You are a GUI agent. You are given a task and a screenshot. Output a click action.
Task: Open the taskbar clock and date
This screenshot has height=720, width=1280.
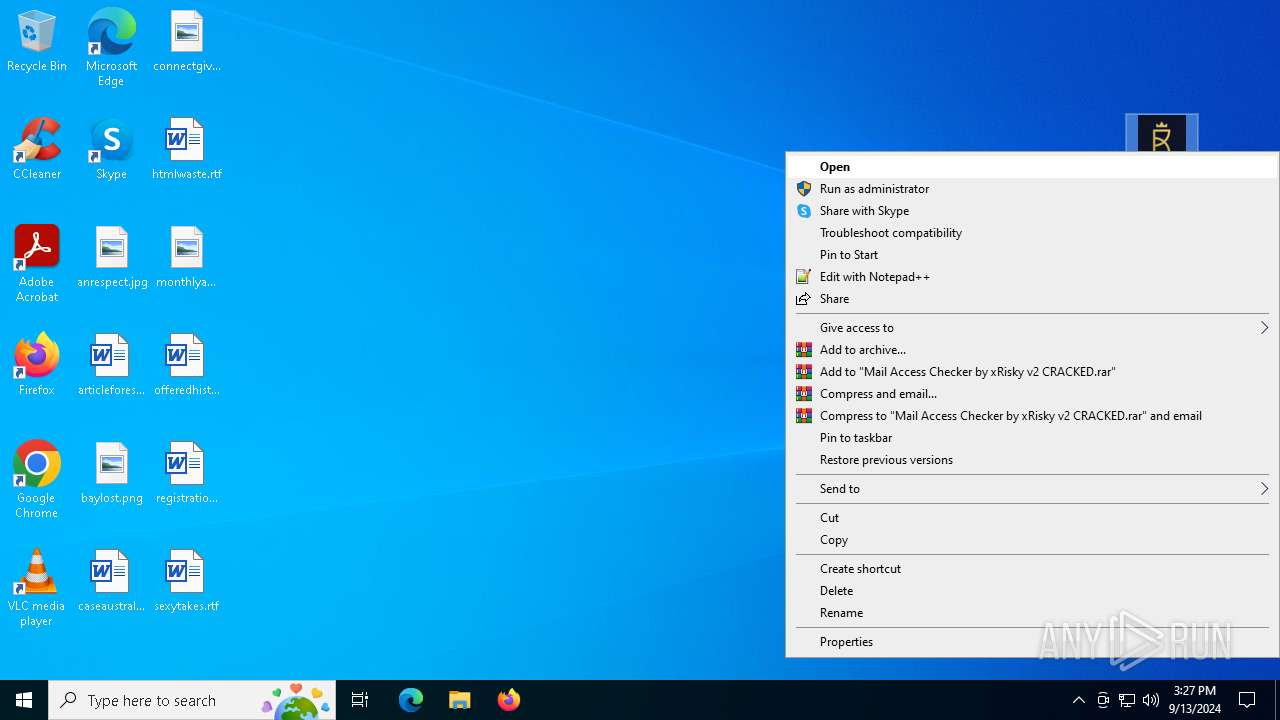[x=1195, y=700]
